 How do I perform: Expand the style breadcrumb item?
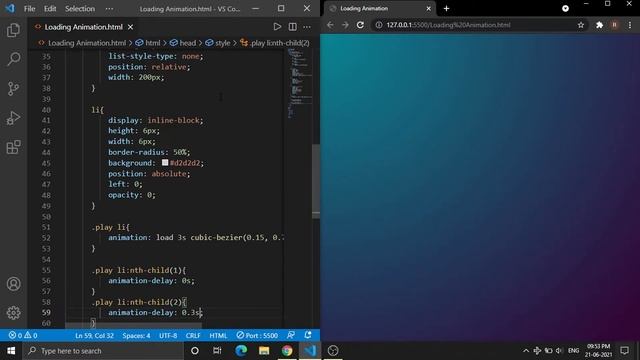[x=222, y=43]
